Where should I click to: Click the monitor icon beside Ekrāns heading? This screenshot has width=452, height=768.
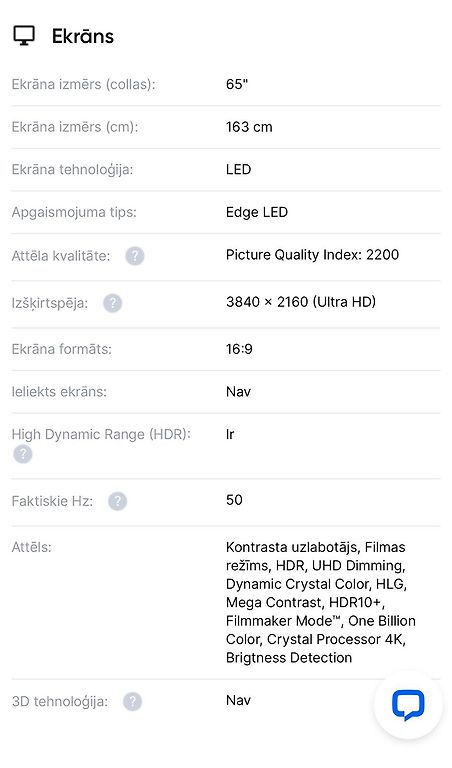tap(24, 36)
